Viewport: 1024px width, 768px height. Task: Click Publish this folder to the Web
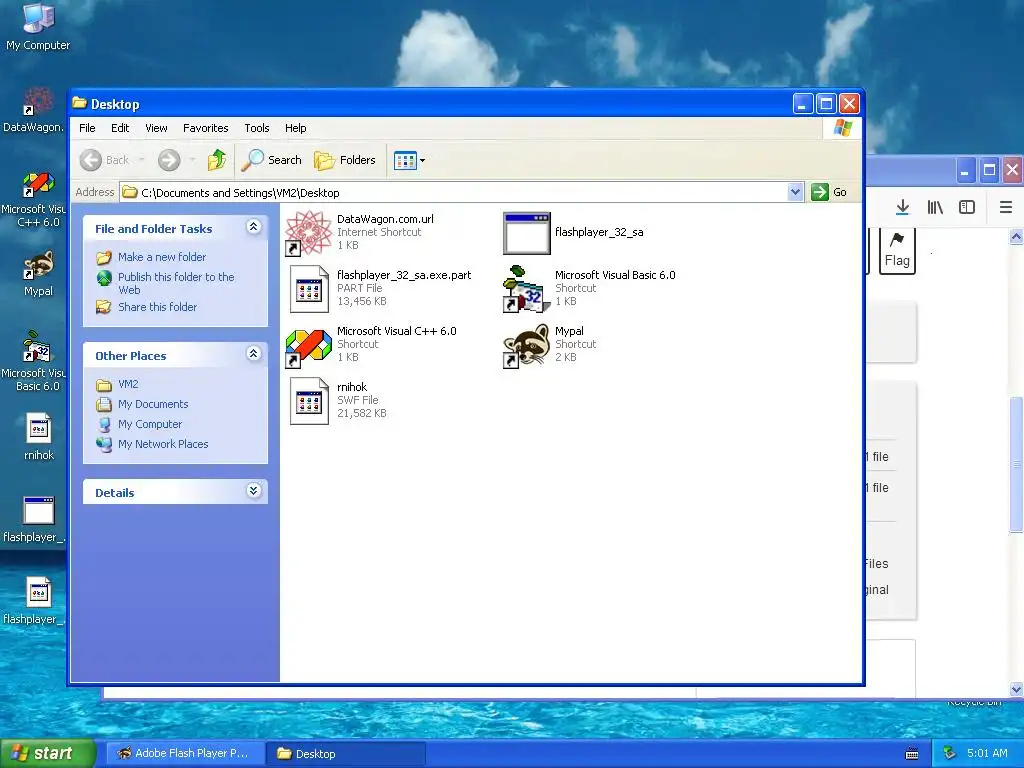pyautogui.click(x=176, y=283)
